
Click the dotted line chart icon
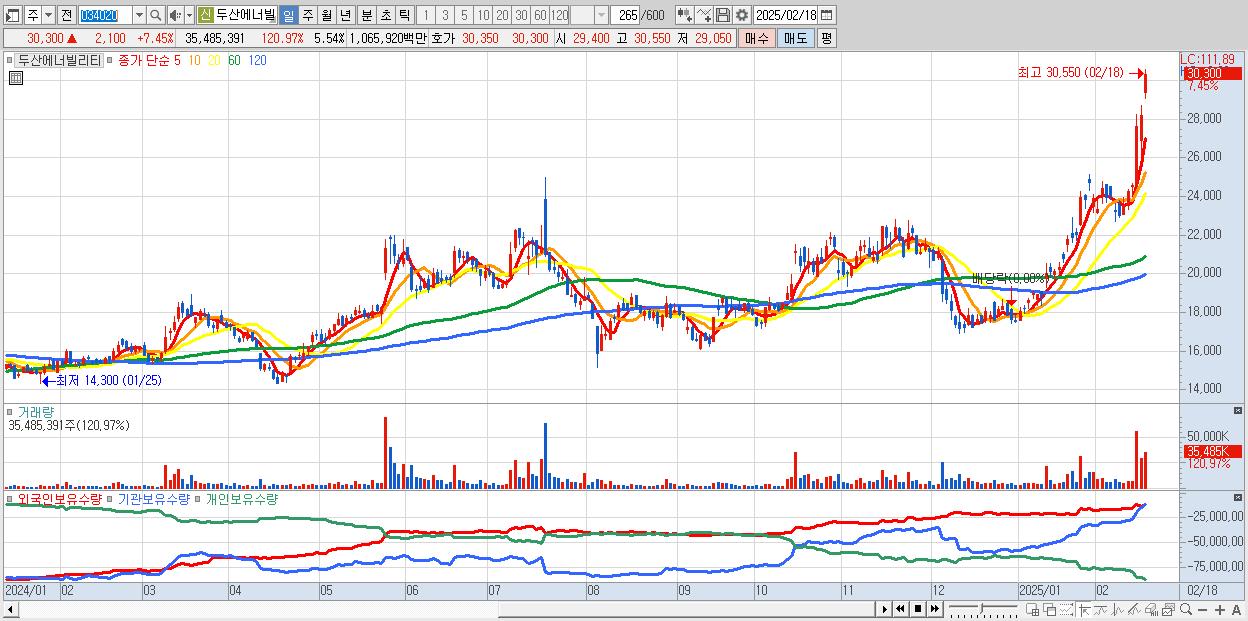point(1066,609)
